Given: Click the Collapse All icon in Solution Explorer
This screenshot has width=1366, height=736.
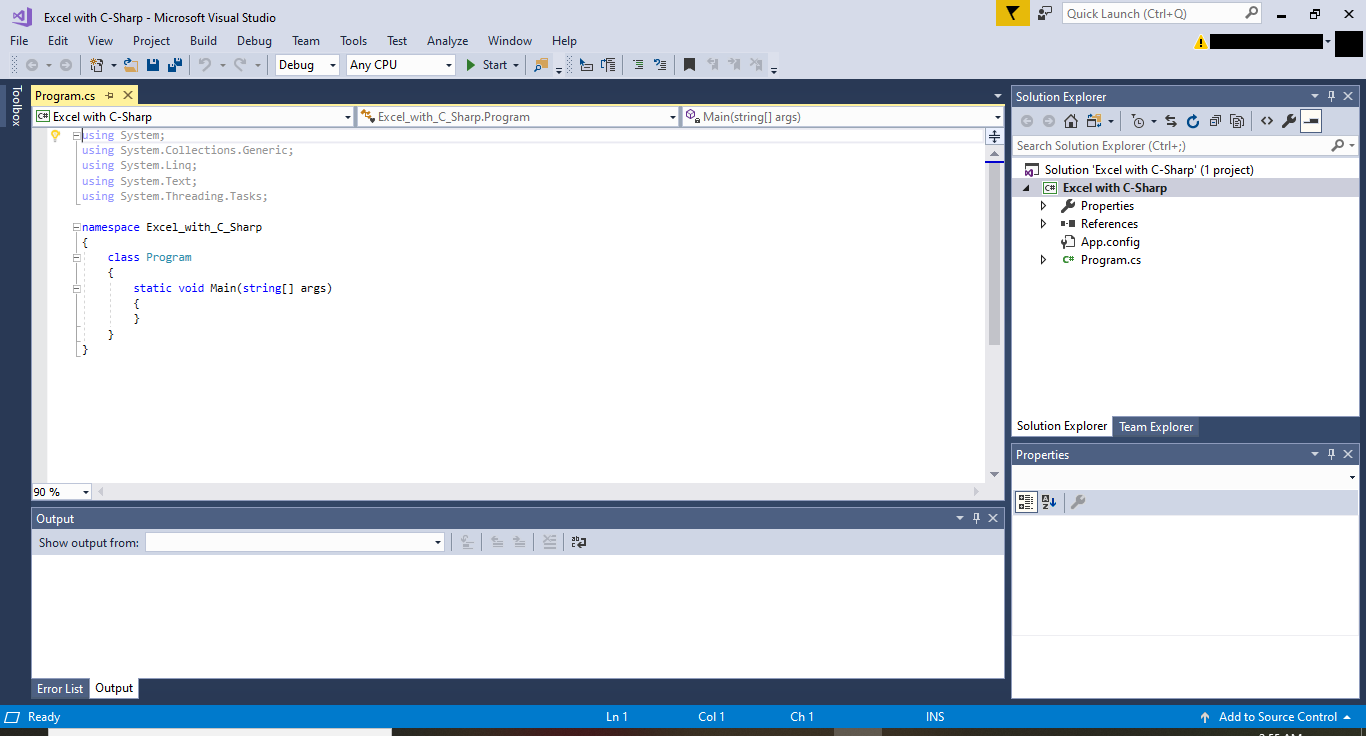Looking at the screenshot, I should point(1215,121).
